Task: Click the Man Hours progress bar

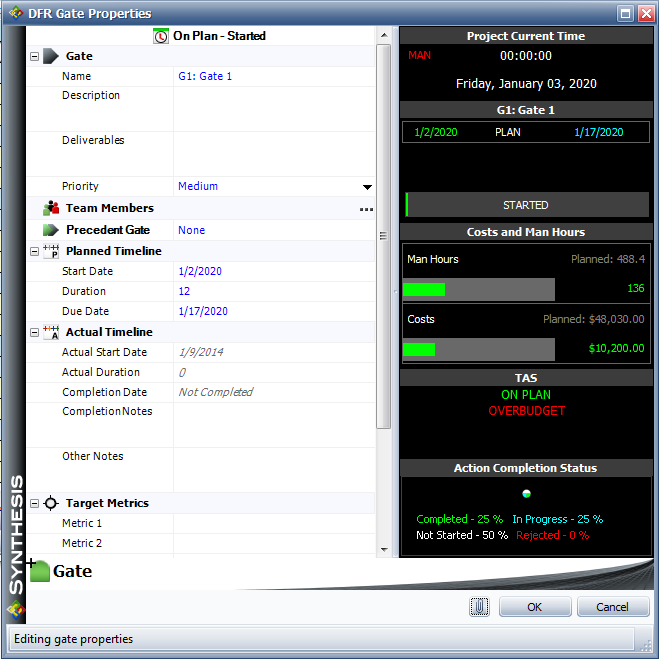Action: [478, 289]
